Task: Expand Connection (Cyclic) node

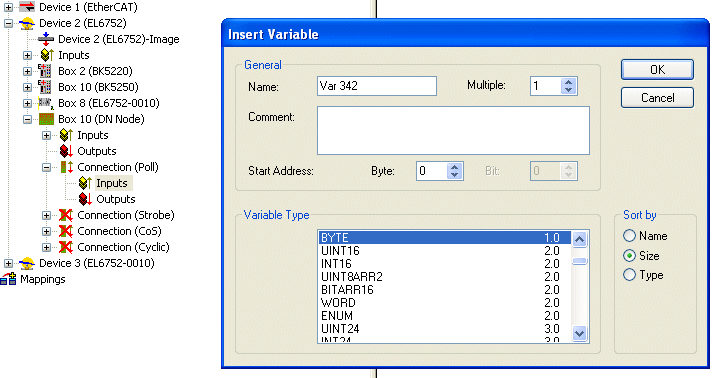Action: [x=46, y=247]
